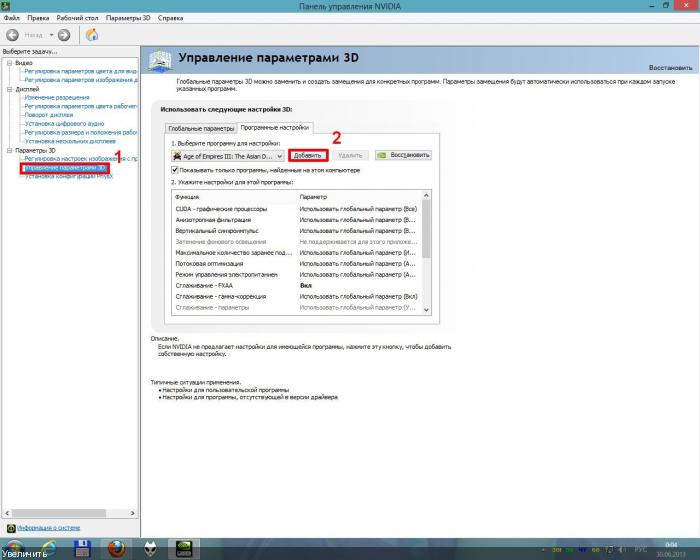Select Сглаживание - гамма-коррекция row
700x560 pixels.
(x=296, y=297)
